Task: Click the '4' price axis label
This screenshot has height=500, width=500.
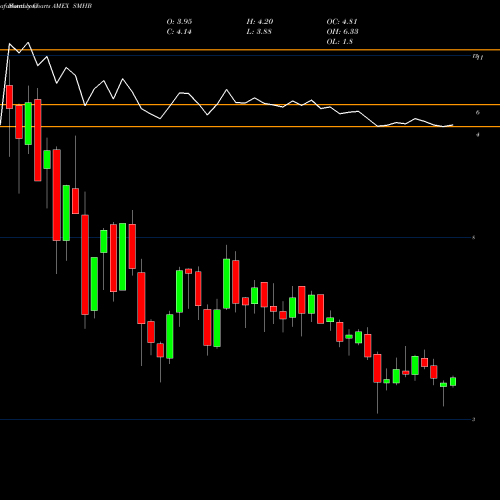Action: [x=478, y=135]
